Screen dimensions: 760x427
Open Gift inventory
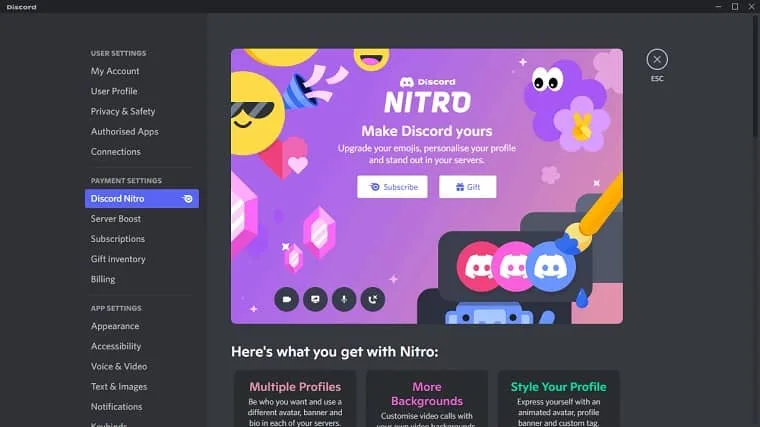pyautogui.click(x=118, y=259)
